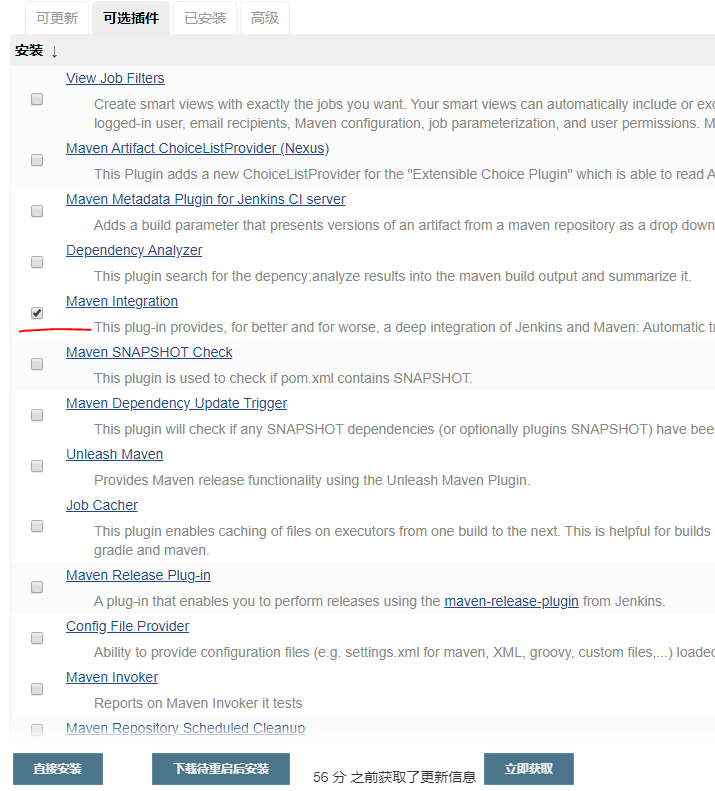This screenshot has height=791, width=715.
Task: Tick the Maven Release Plug-in checkbox
Action: 37,587
